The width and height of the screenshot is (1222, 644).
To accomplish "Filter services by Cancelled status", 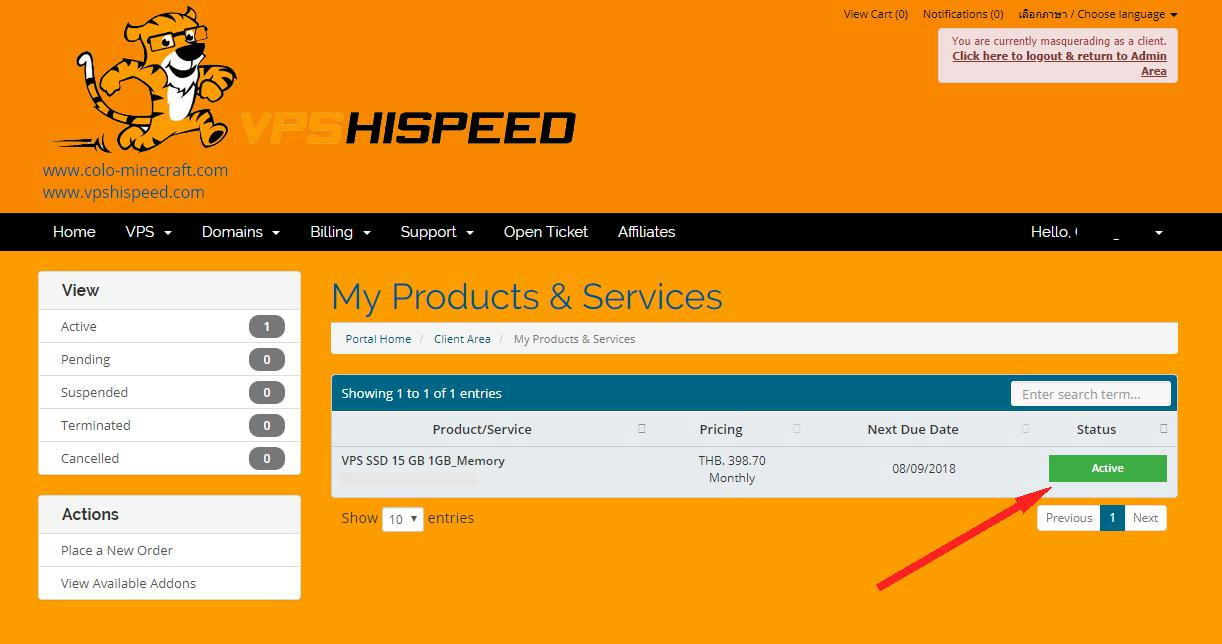I will pos(169,459).
